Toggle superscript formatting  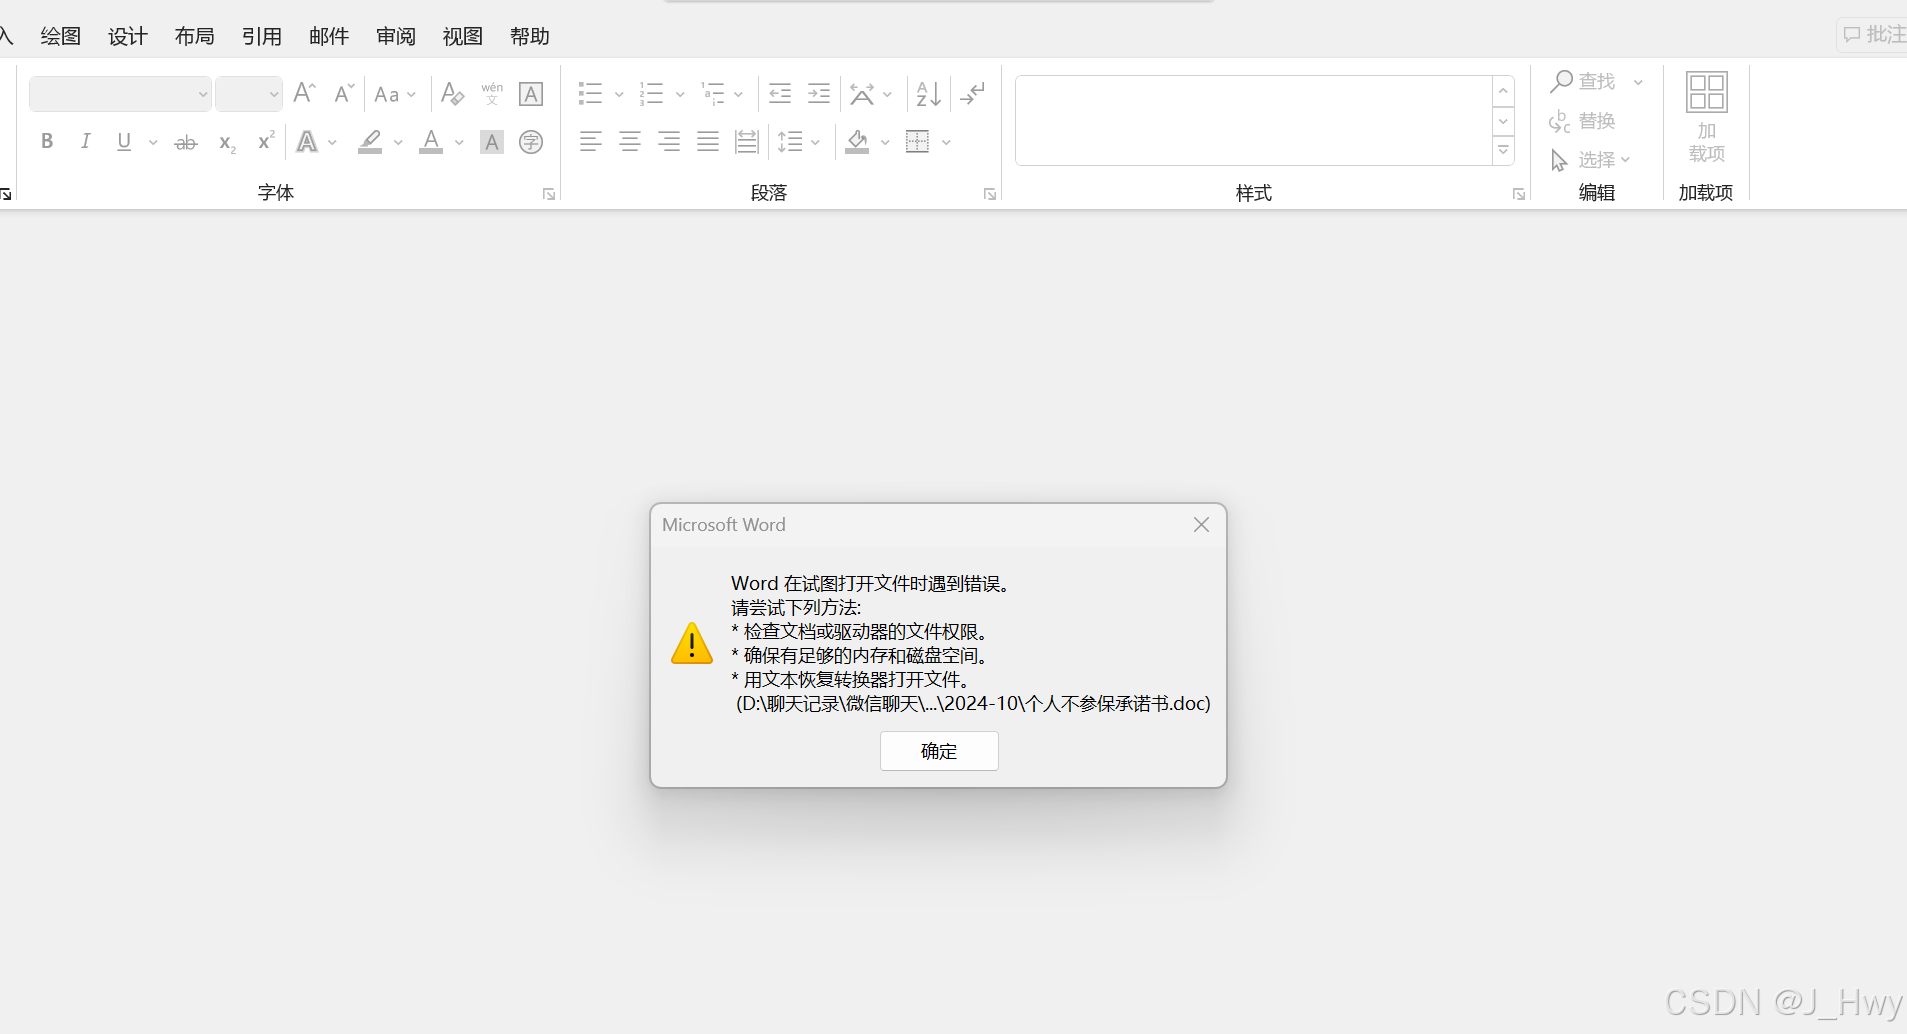click(266, 142)
